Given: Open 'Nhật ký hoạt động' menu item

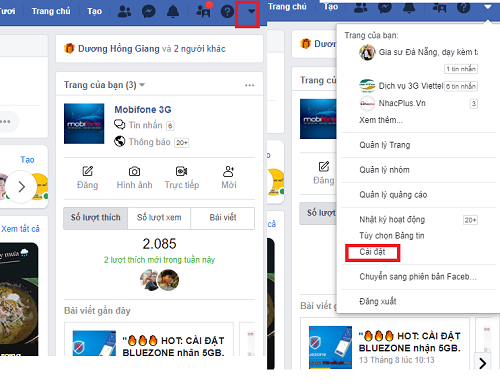Looking at the screenshot, I should coord(392,219).
